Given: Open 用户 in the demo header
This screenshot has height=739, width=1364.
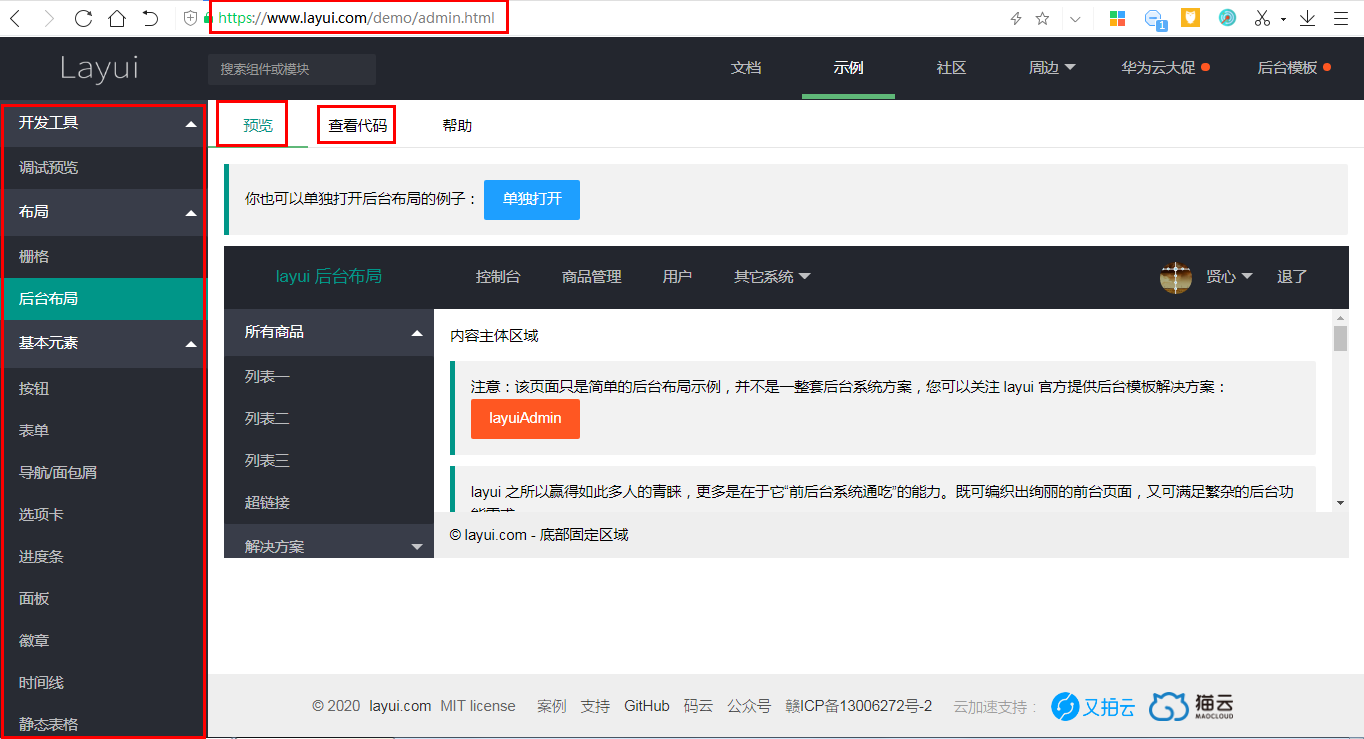Looking at the screenshot, I should click(x=677, y=277).
